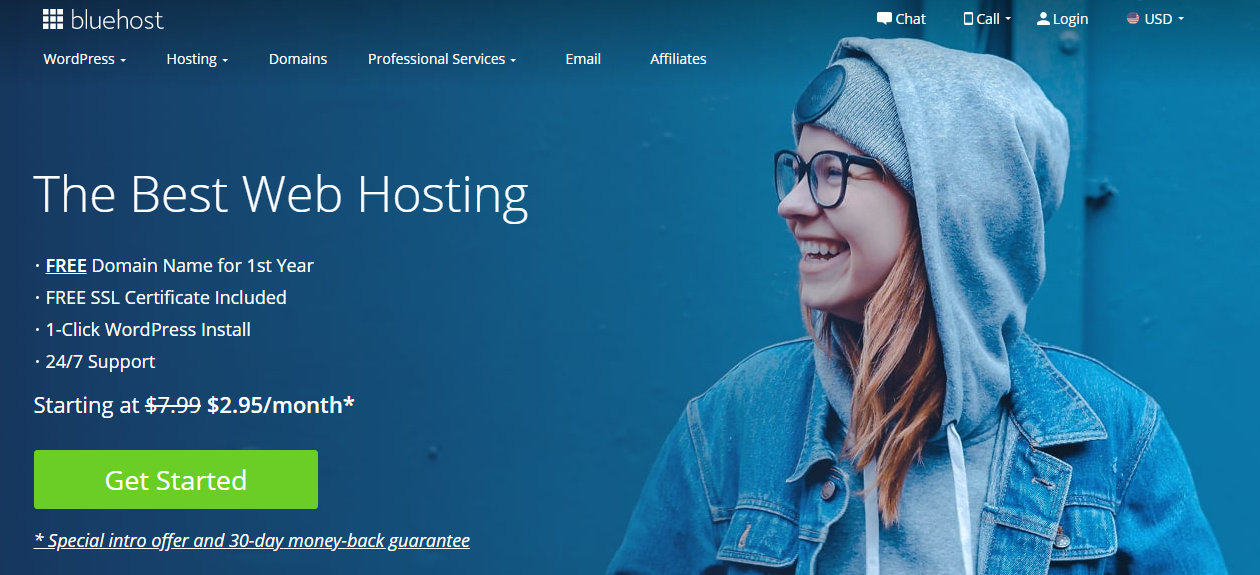Click the bluehost wordmark text
Viewport: 1260px width, 575px height.
pyautogui.click(x=117, y=19)
